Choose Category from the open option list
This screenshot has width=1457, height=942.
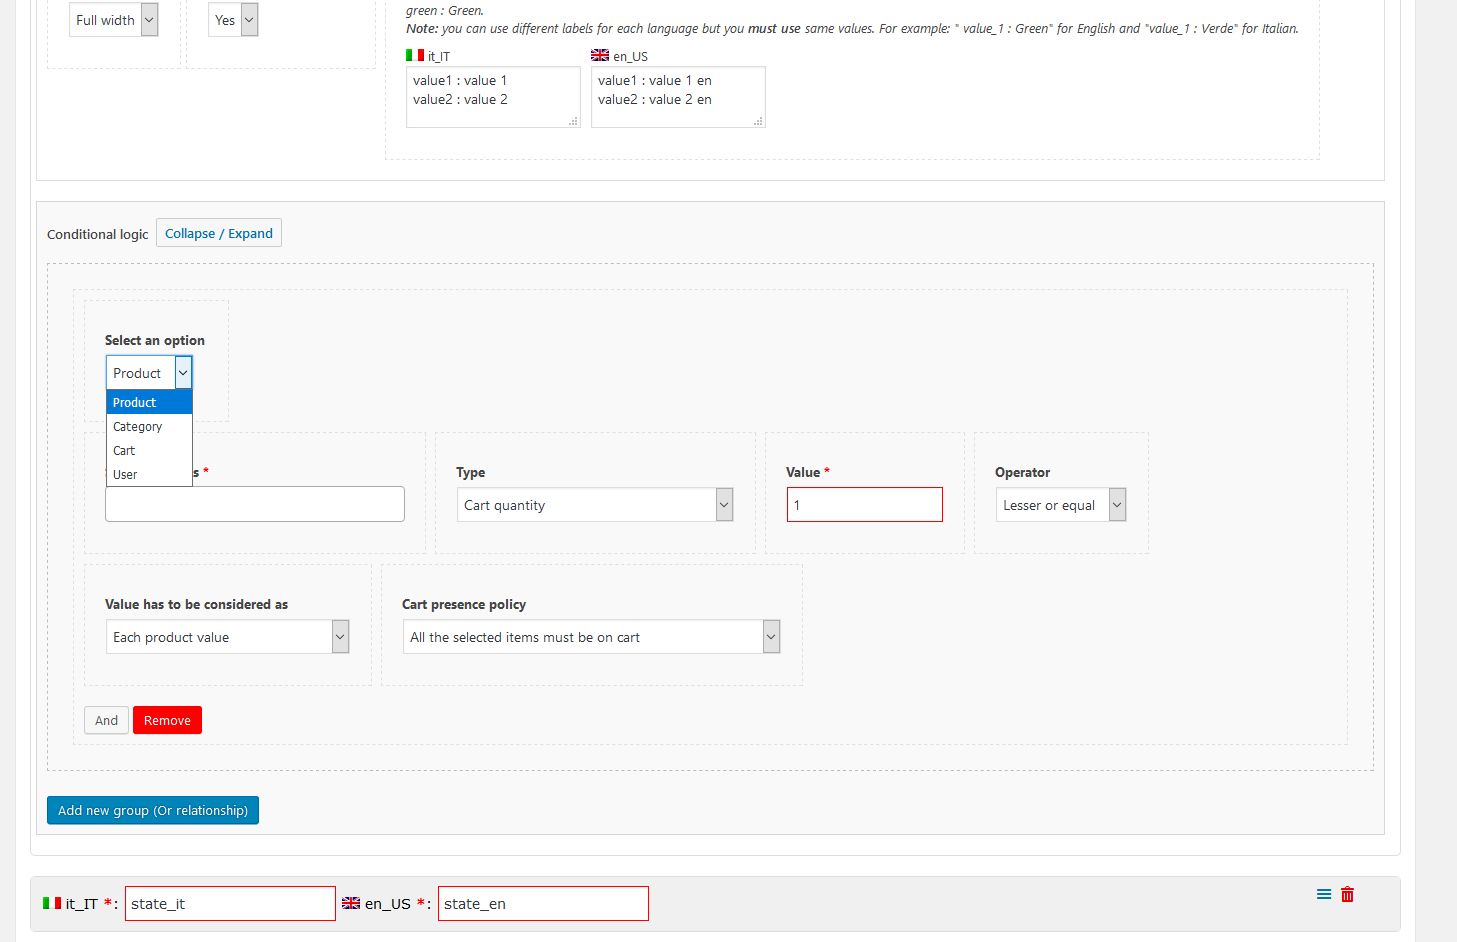(x=138, y=427)
